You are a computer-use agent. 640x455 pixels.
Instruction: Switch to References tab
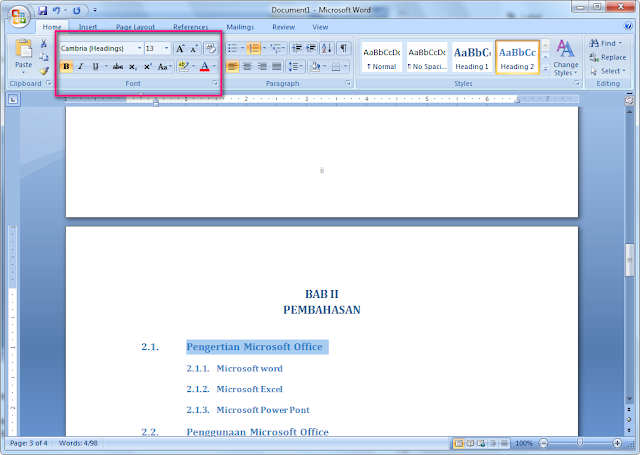191,27
